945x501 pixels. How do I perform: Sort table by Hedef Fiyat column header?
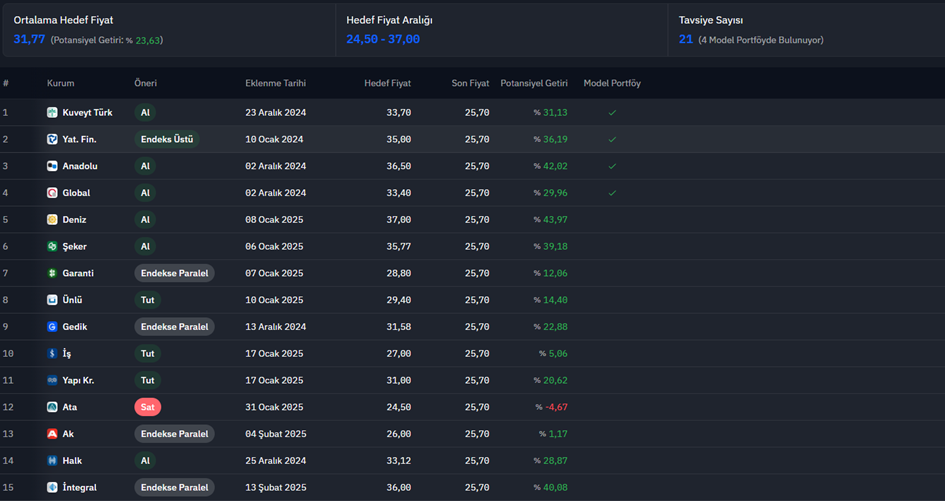pyautogui.click(x=388, y=83)
